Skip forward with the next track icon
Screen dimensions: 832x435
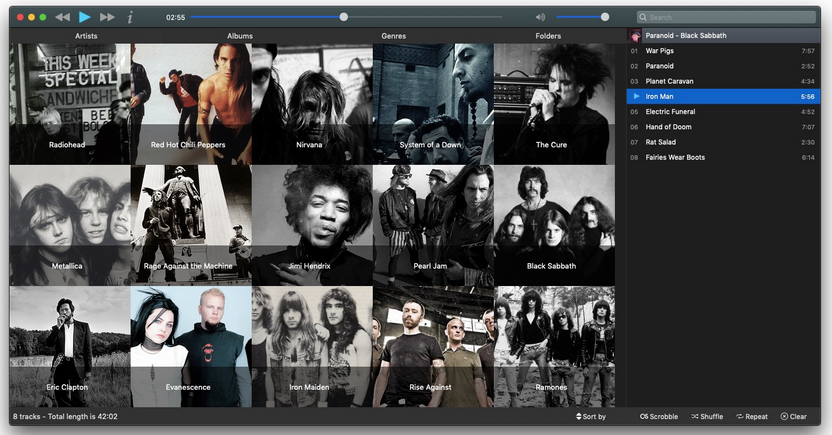tap(107, 17)
